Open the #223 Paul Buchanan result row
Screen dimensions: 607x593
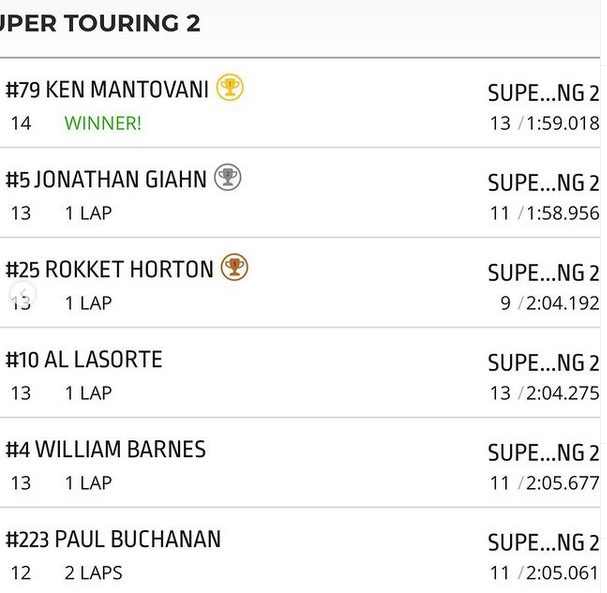[x=300, y=550]
